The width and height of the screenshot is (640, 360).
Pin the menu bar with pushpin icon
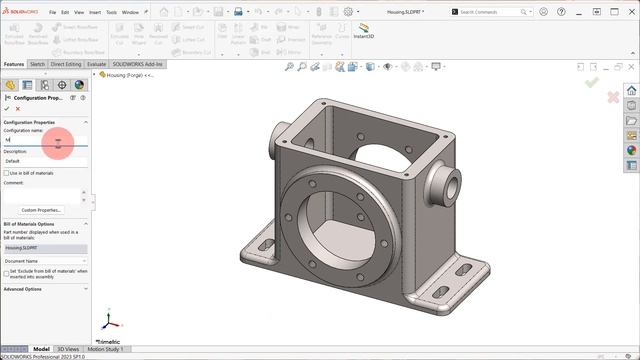pos(146,12)
